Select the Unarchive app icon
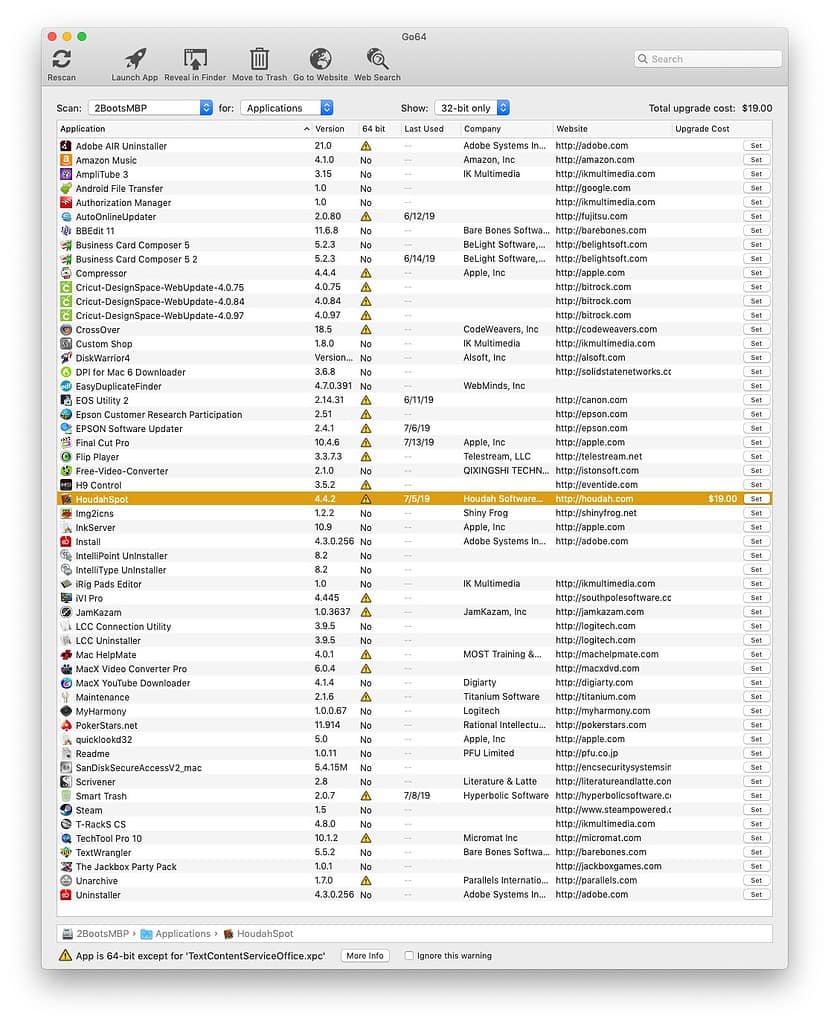This screenshot has width=828, height=1024. pyautogui.click(x=66, y=880)
